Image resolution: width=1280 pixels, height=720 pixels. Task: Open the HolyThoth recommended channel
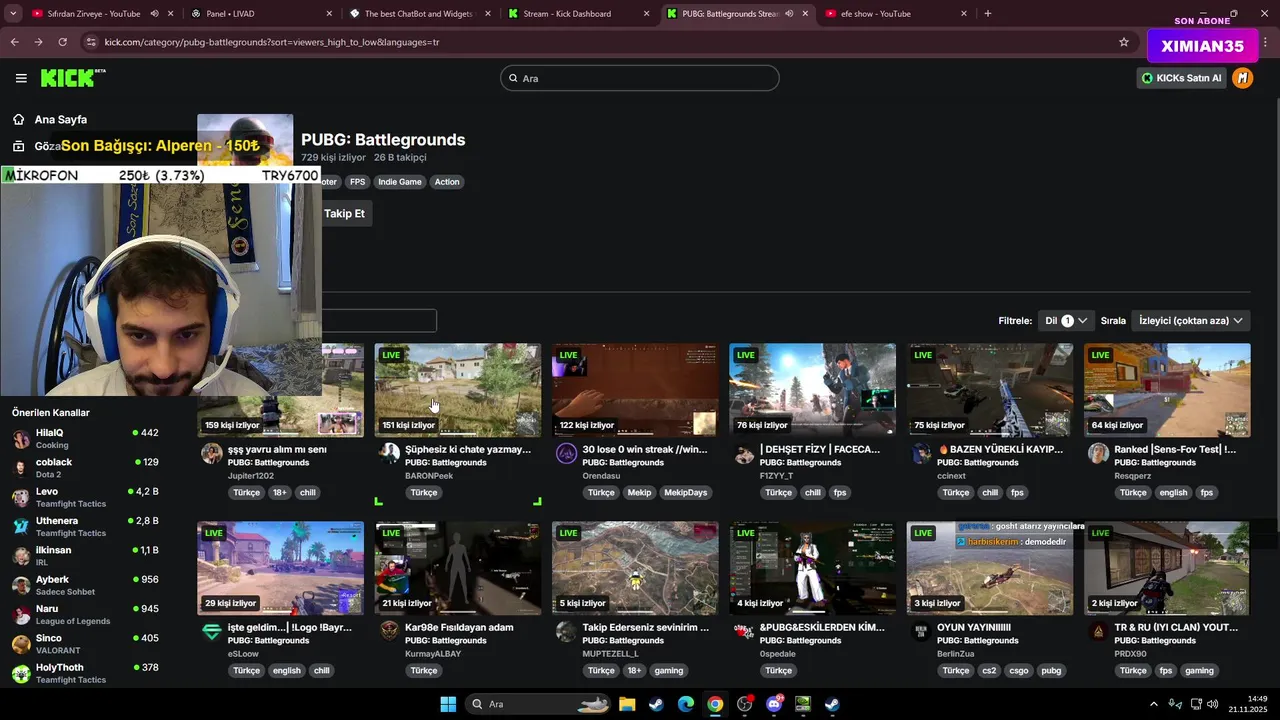coord(86,673)
